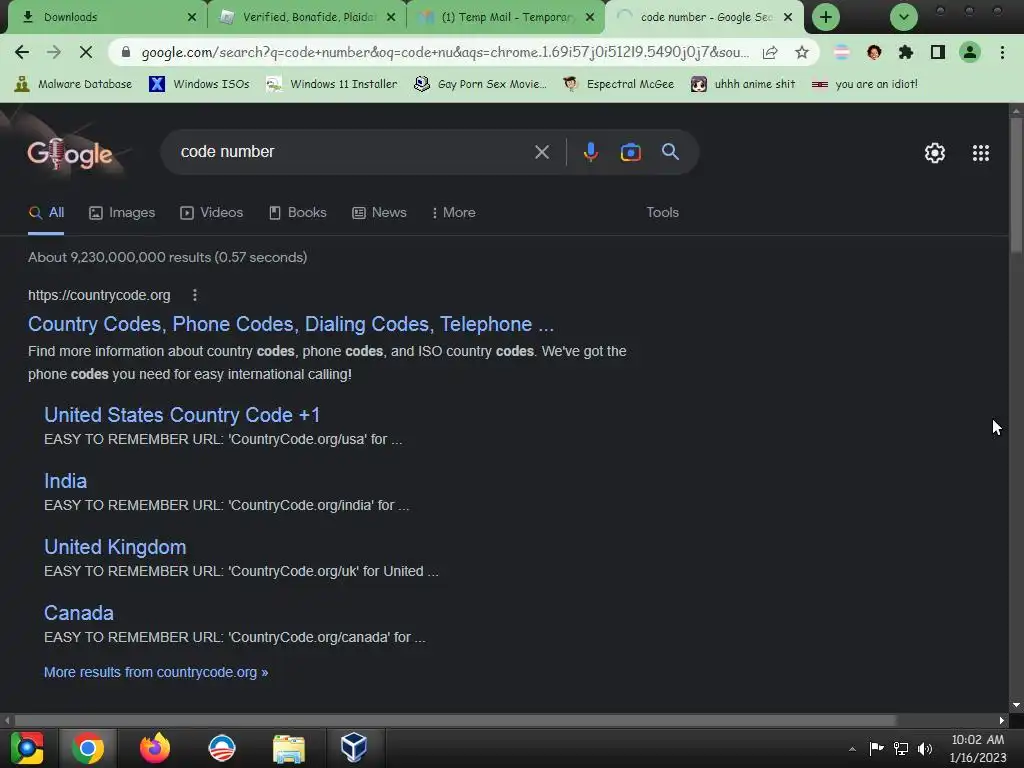The height and width of the screenshot is (768, 1024).
Task: Open the Google apps grid
Action: tap(980, 153)
